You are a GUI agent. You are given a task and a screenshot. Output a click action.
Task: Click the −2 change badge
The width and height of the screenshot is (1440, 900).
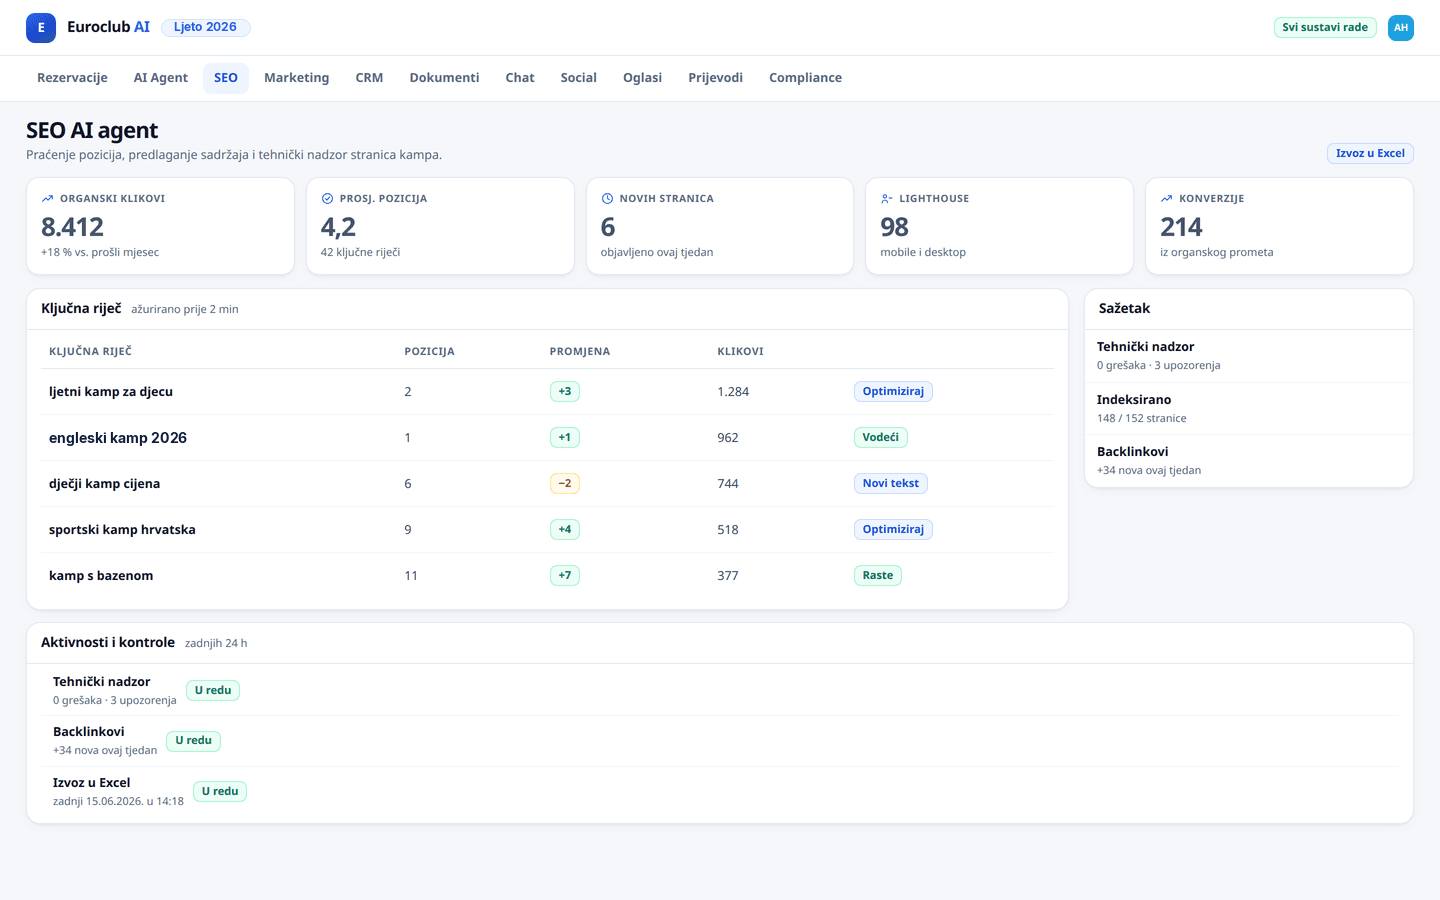point(565,483)
